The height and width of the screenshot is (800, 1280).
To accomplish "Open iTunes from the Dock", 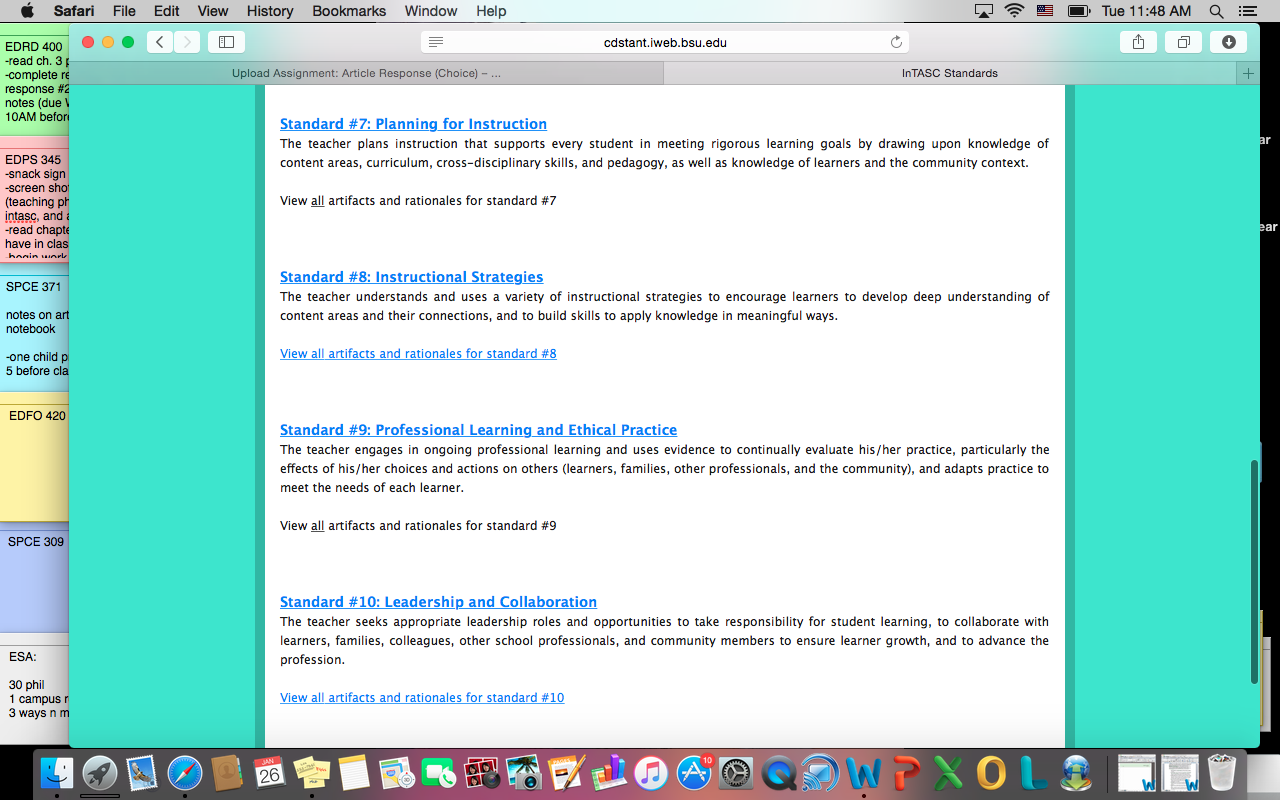I will point(651,773).
